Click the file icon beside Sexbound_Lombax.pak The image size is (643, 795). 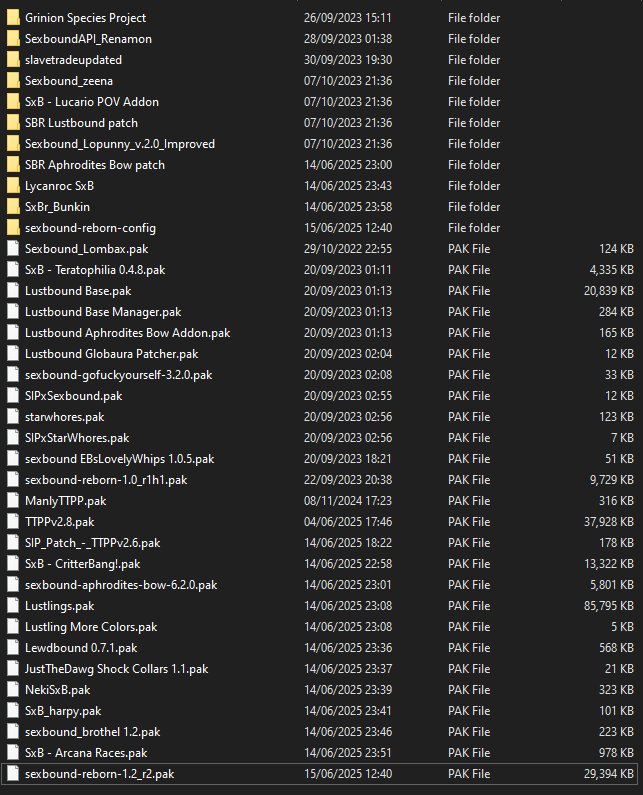(13, 249)
